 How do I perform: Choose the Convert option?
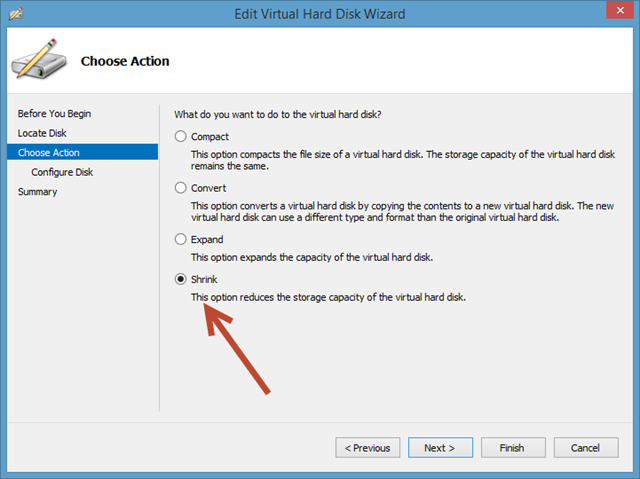[180, 187]
